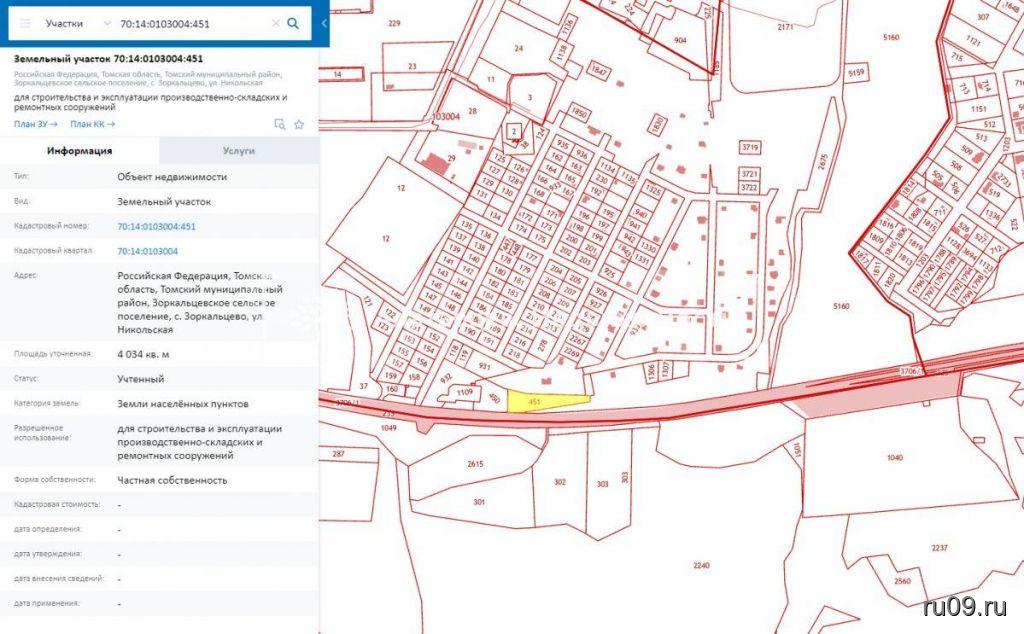The height and width of the screenshot is (634, 1024).
Task: Open cadastral quarter link 70:14:0103004
Action: pos(147,251)
